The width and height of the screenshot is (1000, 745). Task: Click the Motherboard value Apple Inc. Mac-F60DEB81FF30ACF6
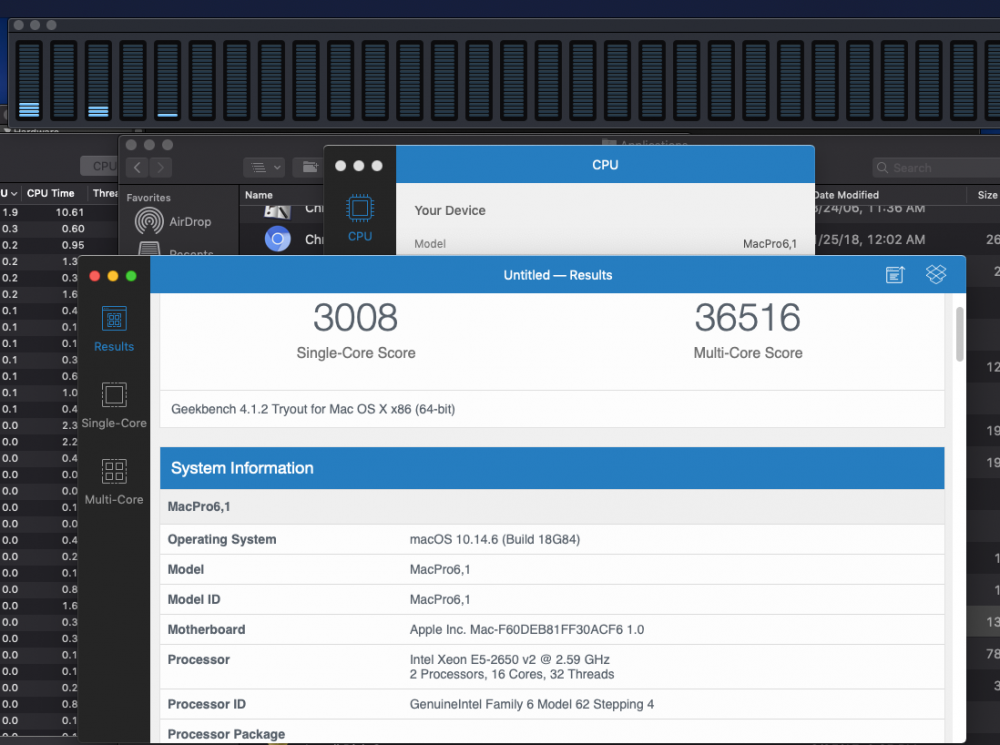tap(526, 630)
